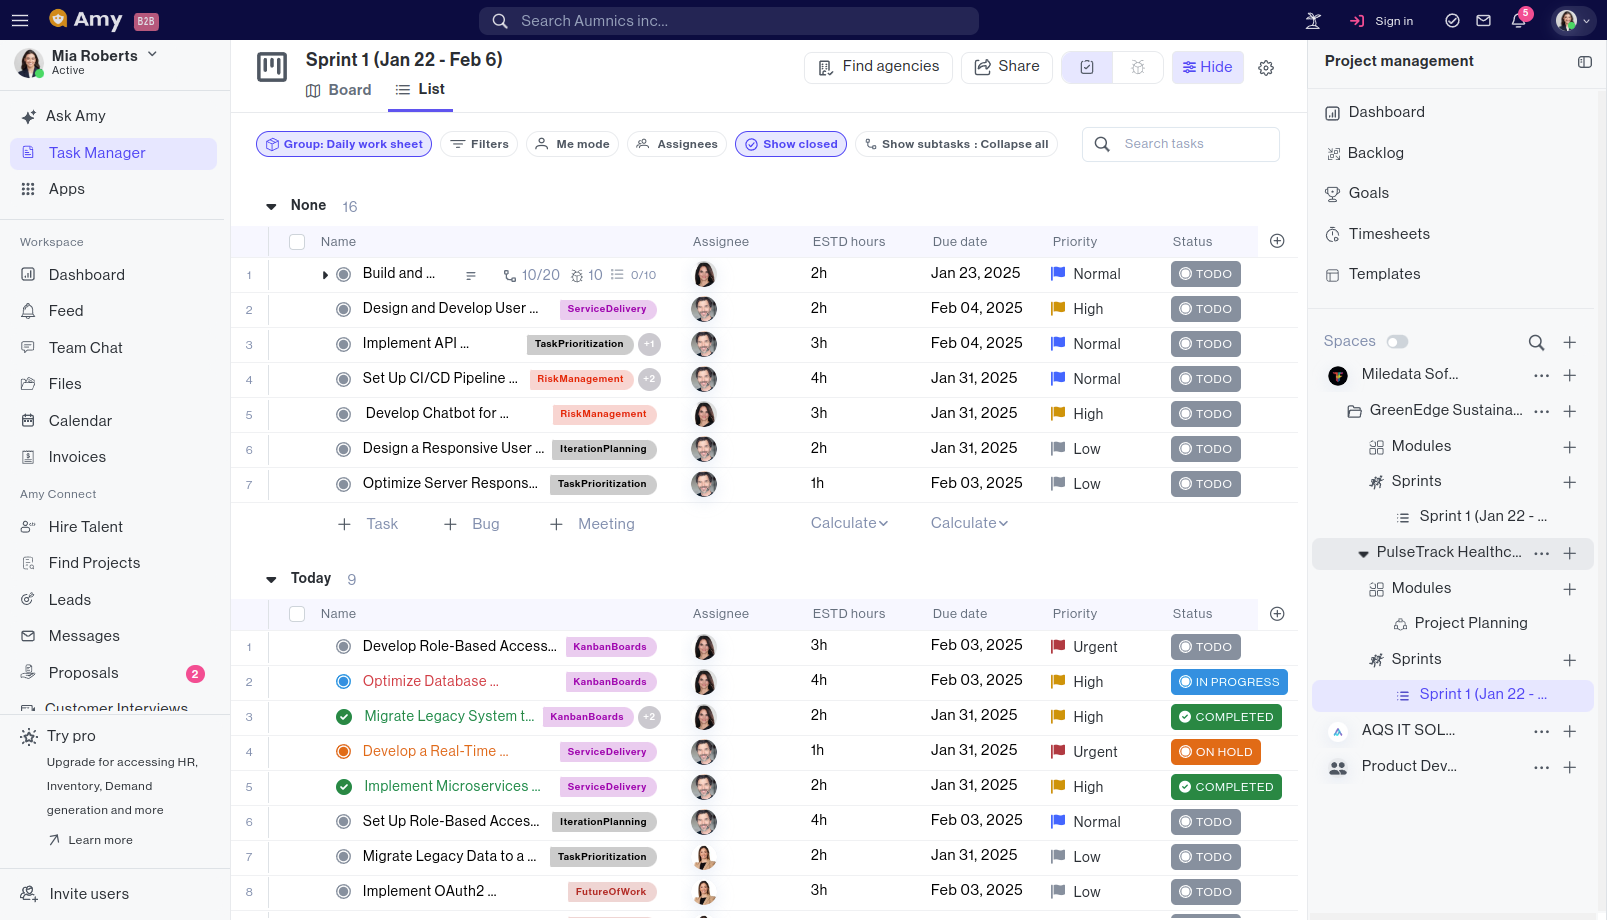Open the sprint settings gear icon
Screen dimensions: 1607x920
click(x=1266, y=68)
